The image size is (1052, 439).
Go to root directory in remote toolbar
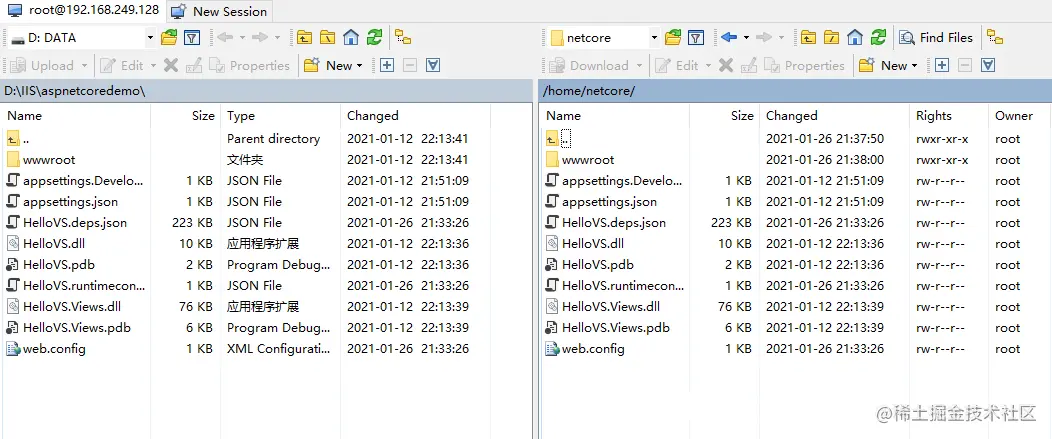[831, 38]
